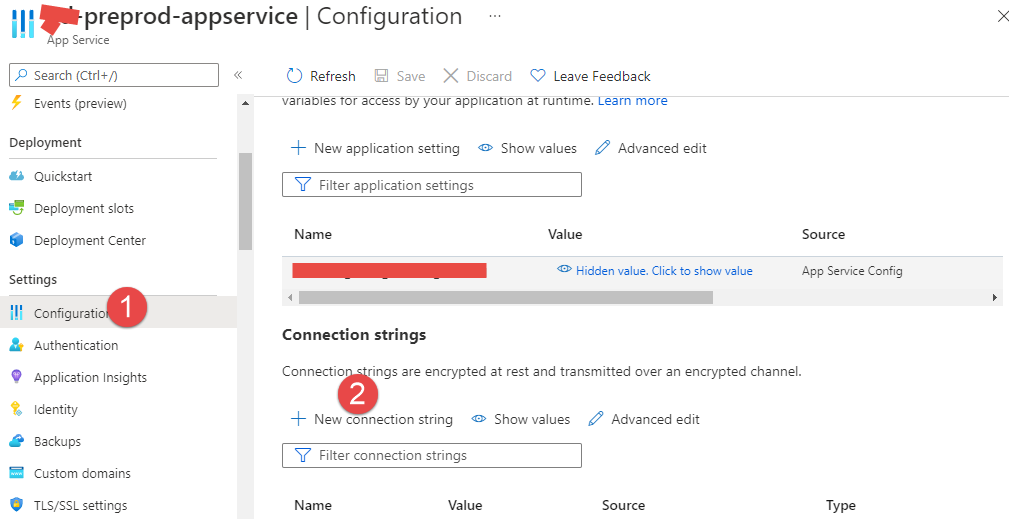Image resolution: width=1009 pixels, height=519 pixels.
Task: Click the Refresh icon in toolbar
Action: pyautogui.click(x=294, y=76)
